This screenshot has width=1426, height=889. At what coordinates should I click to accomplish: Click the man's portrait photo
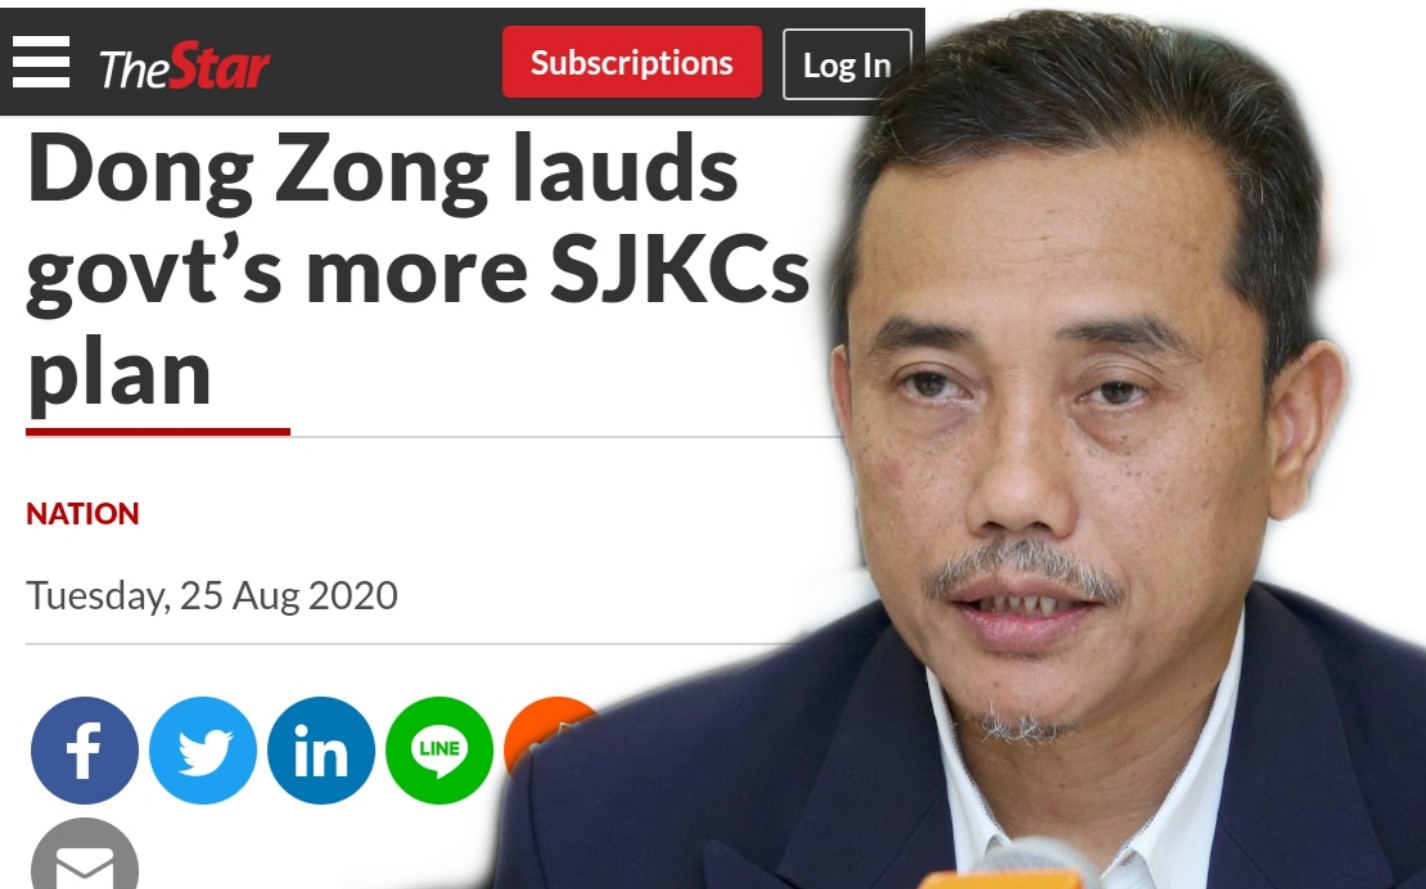[x=1050, y=450]
